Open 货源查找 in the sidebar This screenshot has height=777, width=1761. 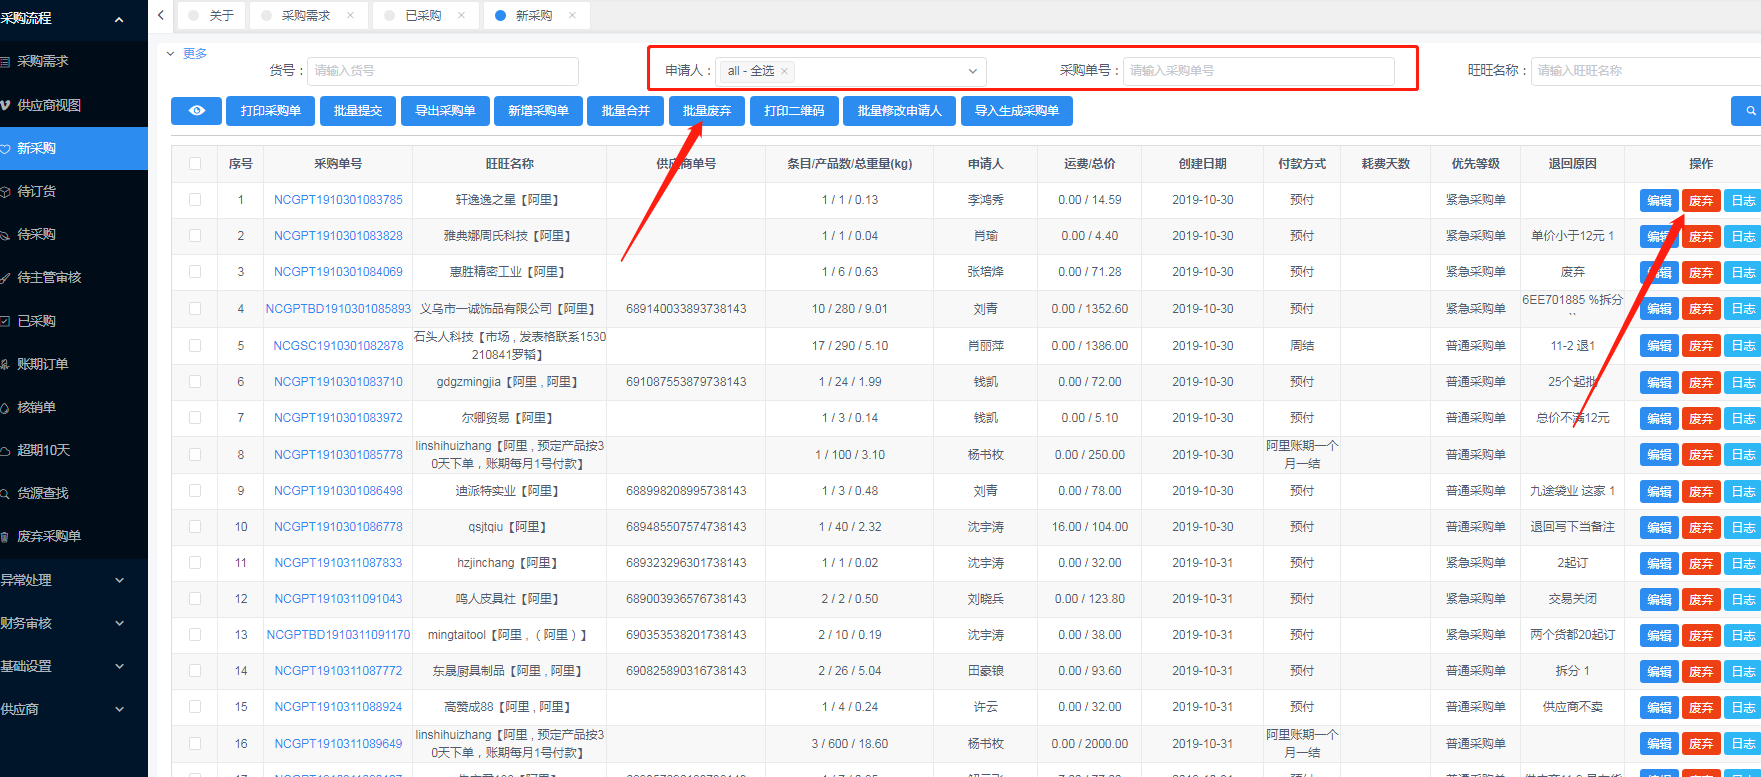pyautogui.click(x=43, y=493)
